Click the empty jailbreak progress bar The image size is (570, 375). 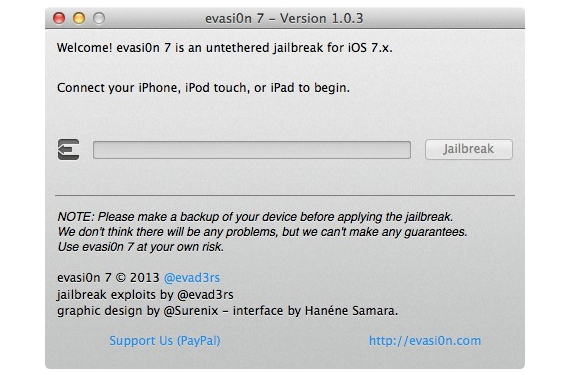click(x=252, y=150)
